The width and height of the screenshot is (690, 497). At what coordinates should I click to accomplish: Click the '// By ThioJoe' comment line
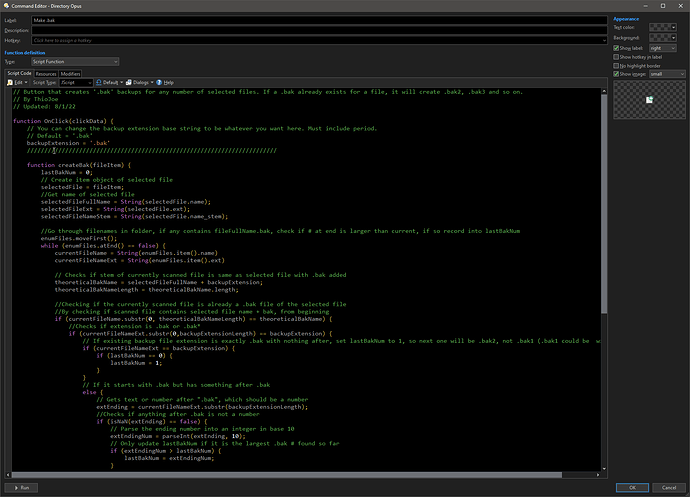coord(35,99)
